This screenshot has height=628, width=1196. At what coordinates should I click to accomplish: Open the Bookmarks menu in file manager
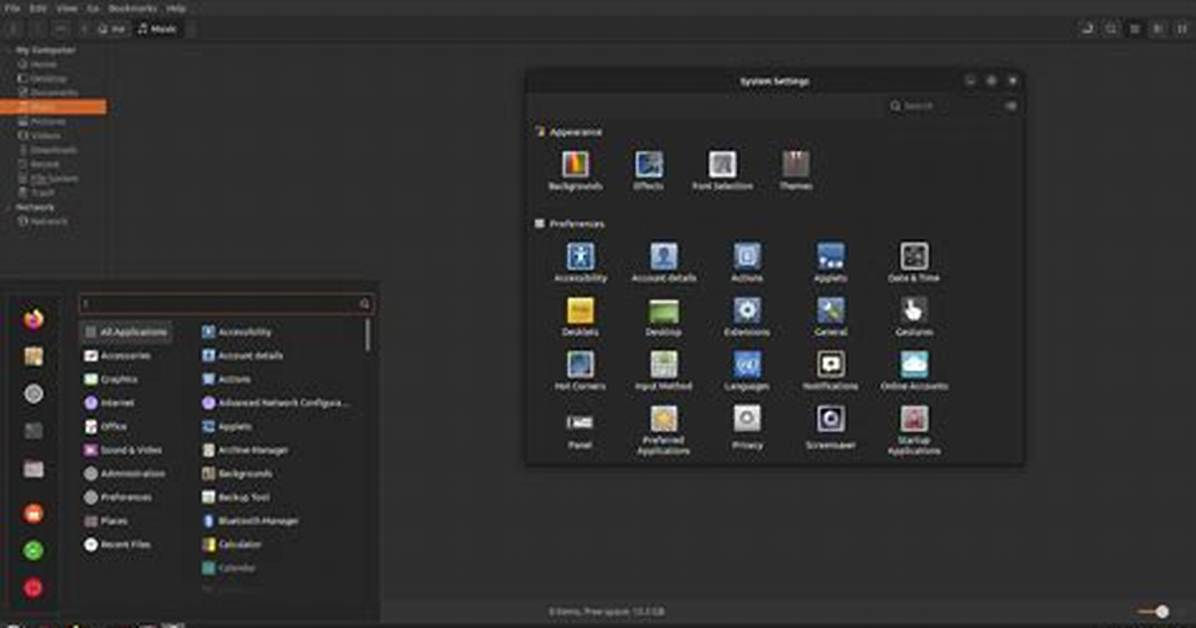coord(133,8)
